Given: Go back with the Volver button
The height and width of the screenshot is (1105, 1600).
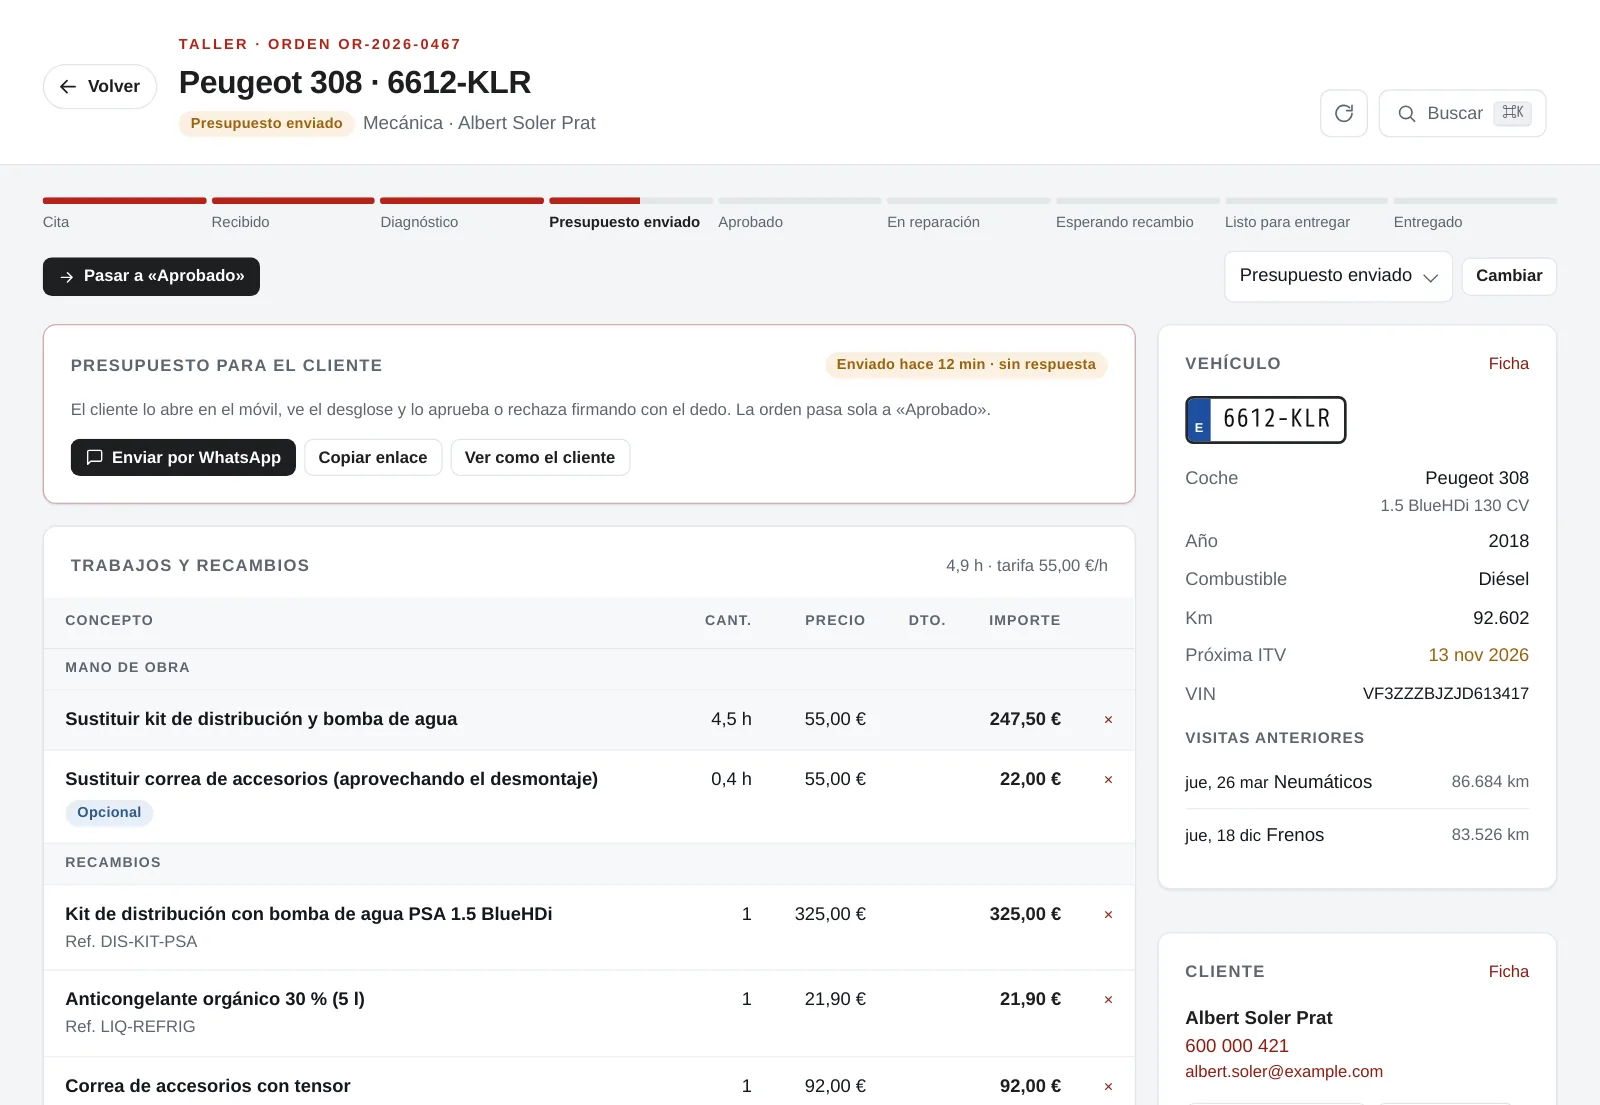Looking at the screenshot, I should tap(100, 86).
